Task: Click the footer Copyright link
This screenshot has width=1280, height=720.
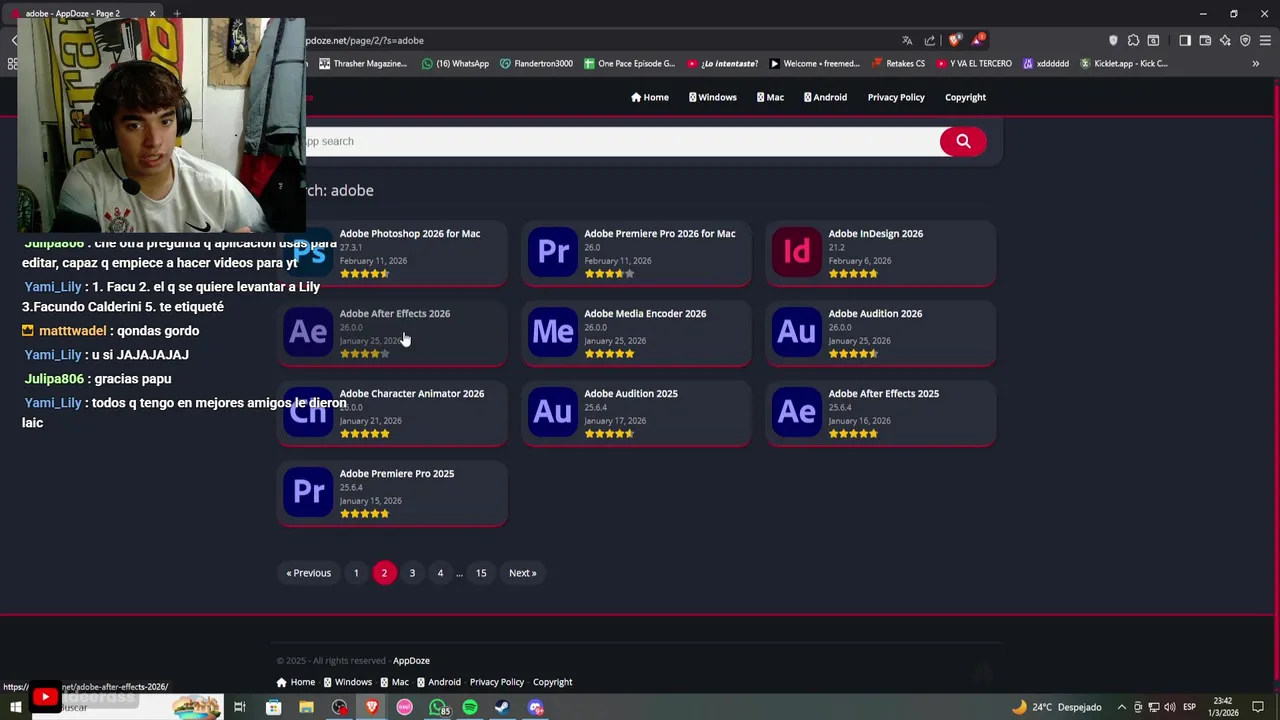Action: point(552,682)
